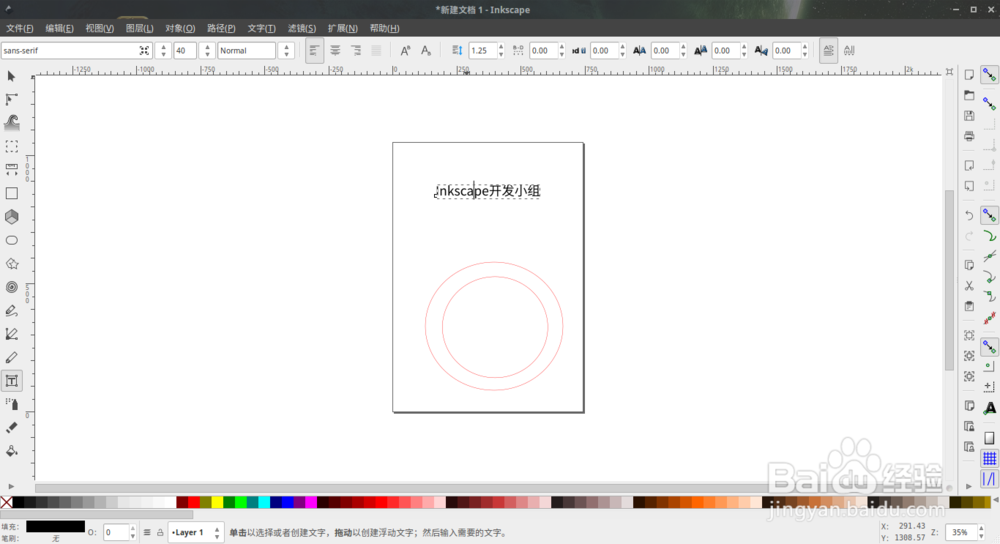Image resolution: width=1000 pixels, height=544 pixels.
Task: Select the Zoom tool
Action: 11,147
